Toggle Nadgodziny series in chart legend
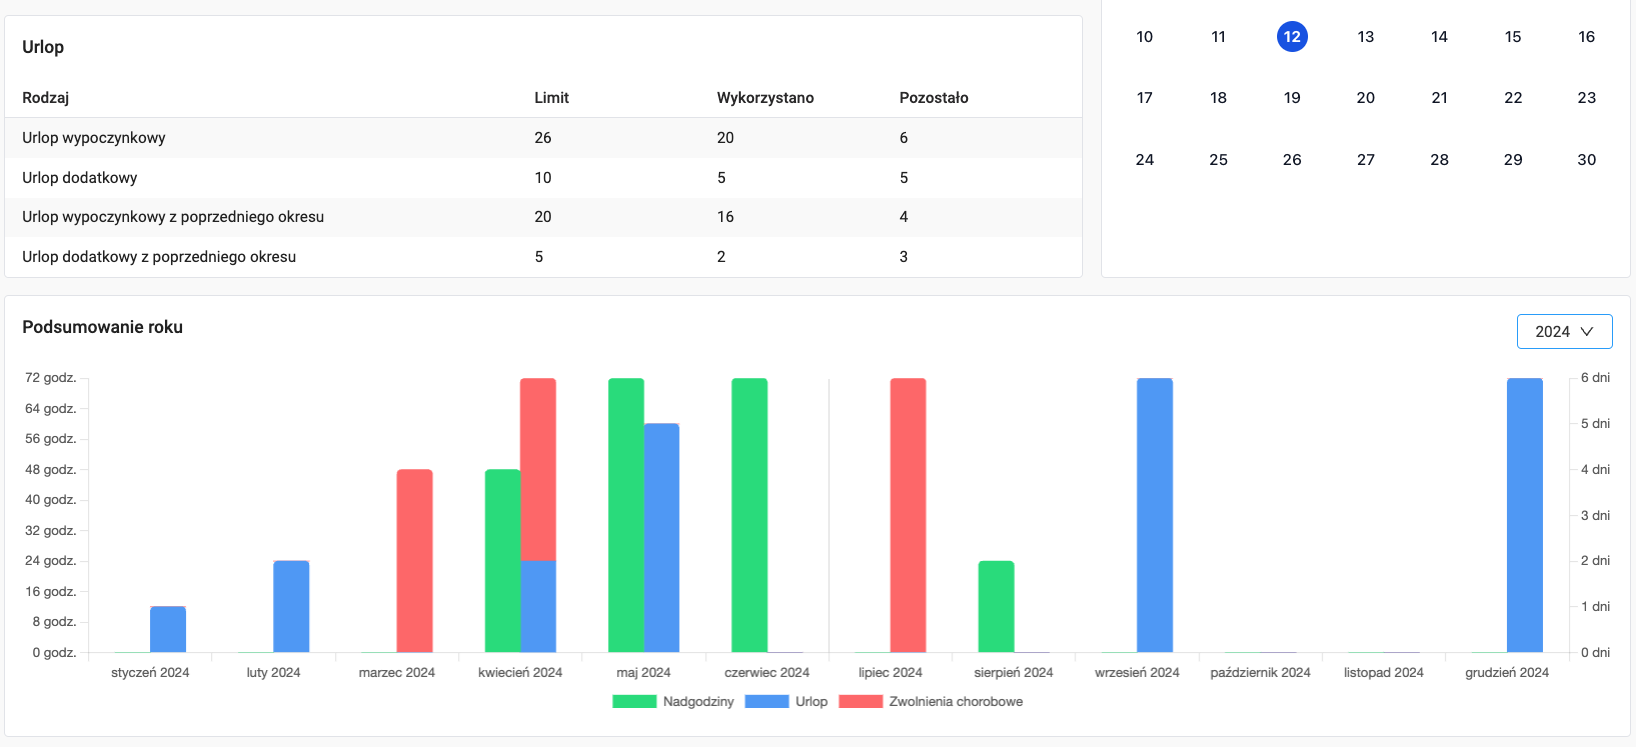This screenshot has width=1636, height=747. coord(698,702)
